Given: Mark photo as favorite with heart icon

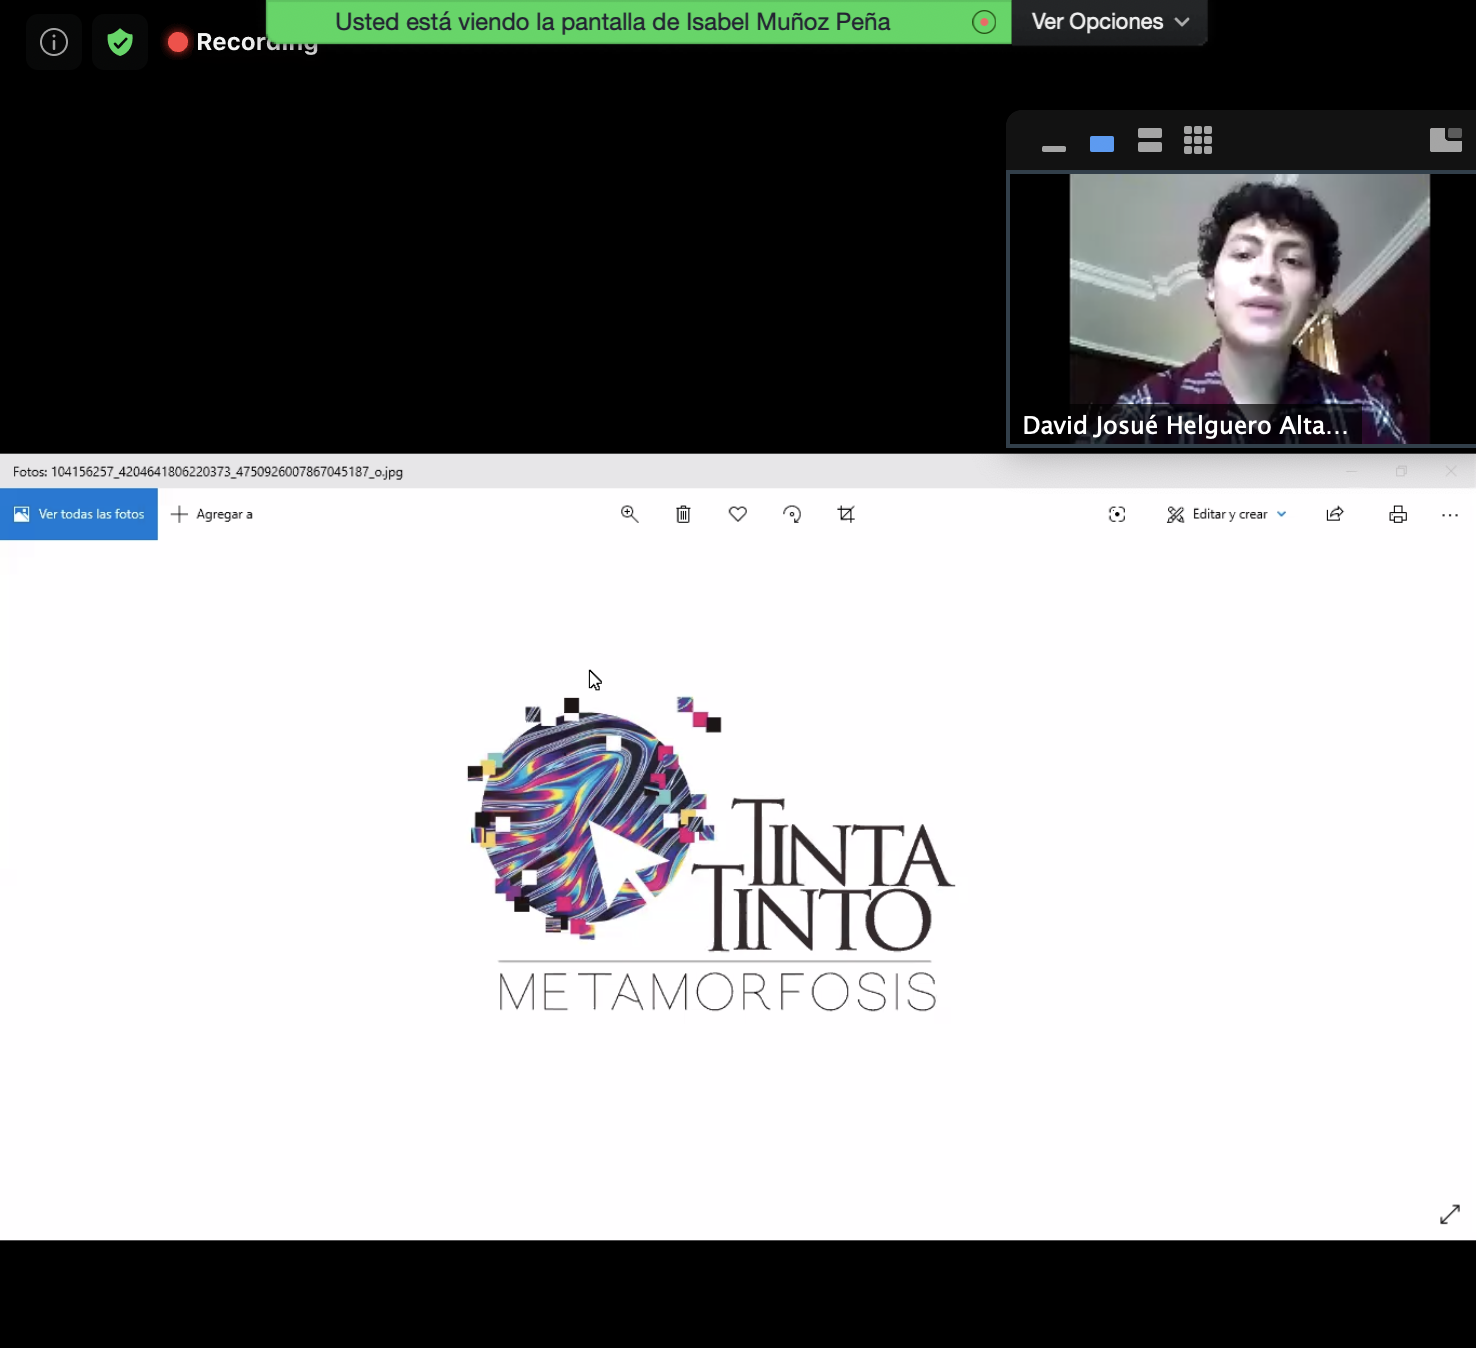Looking at the screenshot, I should [x=738, y=514].
